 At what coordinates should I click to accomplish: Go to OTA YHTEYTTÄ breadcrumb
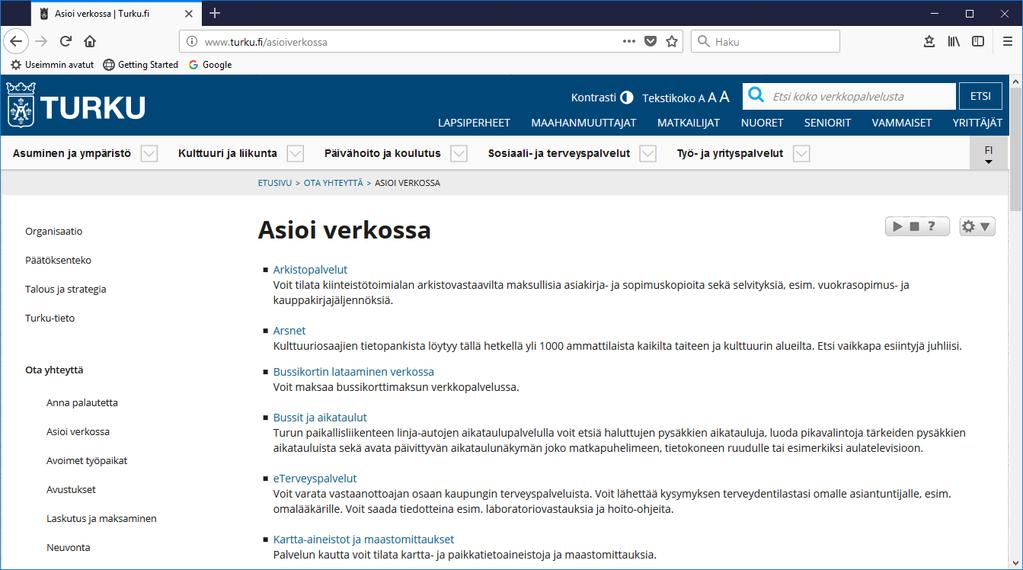pos(333,183)
